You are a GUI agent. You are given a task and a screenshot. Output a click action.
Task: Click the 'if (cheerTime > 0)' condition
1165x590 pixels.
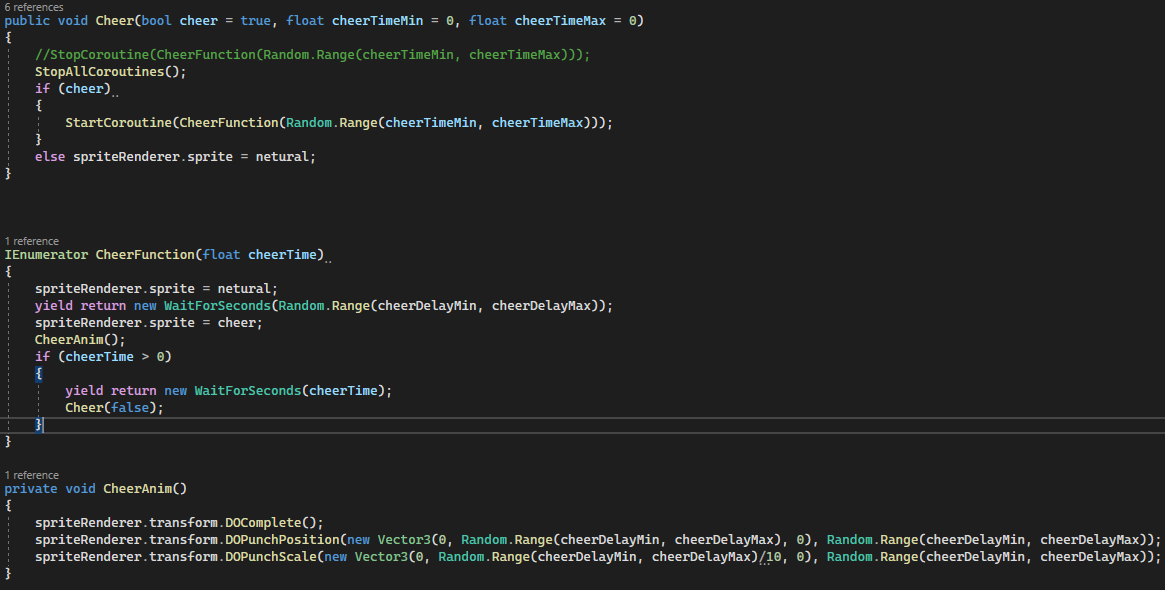click(x=103, y=357)
